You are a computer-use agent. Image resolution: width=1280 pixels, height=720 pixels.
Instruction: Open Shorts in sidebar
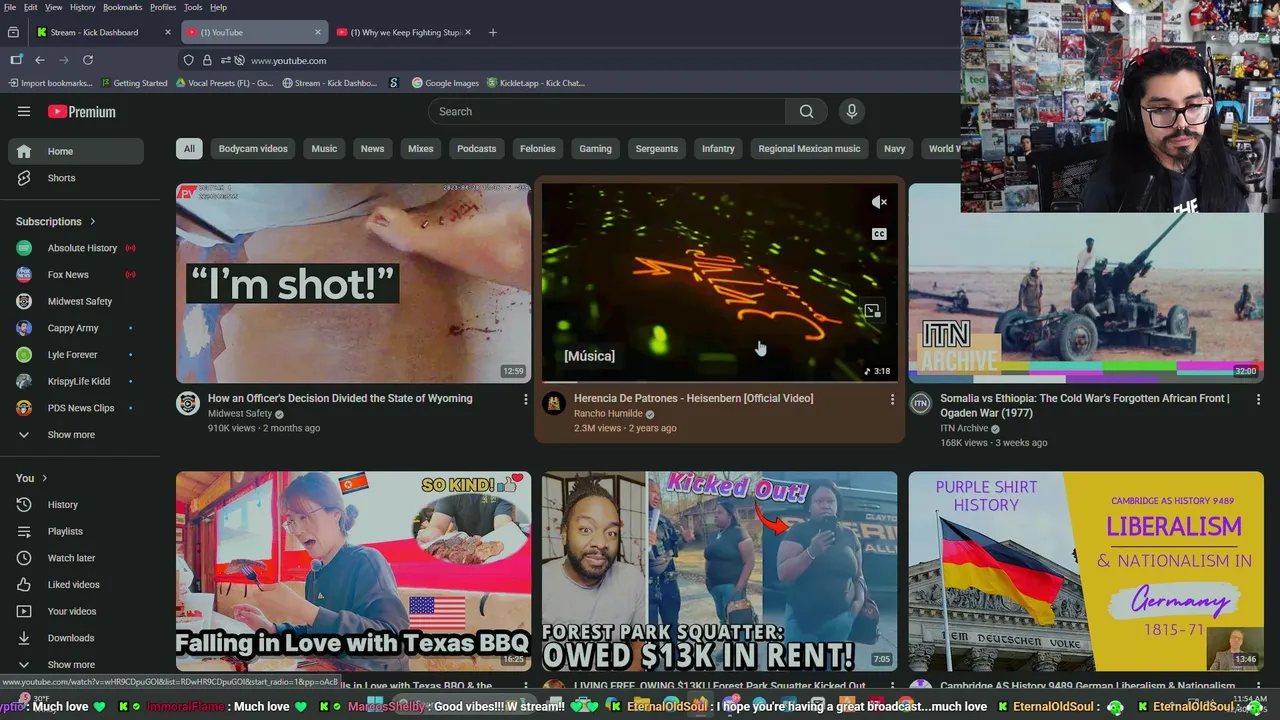[76, 178]
